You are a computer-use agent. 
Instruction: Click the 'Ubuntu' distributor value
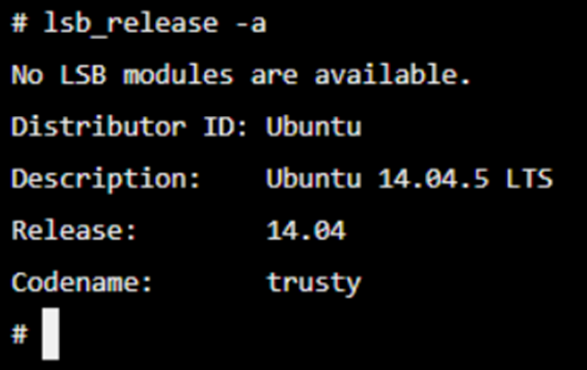click(314, 127)
